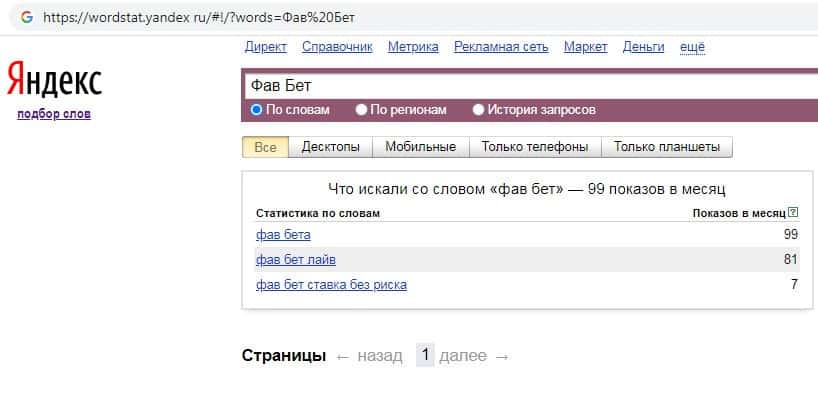
Task: Click the Yandex logo
Action: (54, 80)
